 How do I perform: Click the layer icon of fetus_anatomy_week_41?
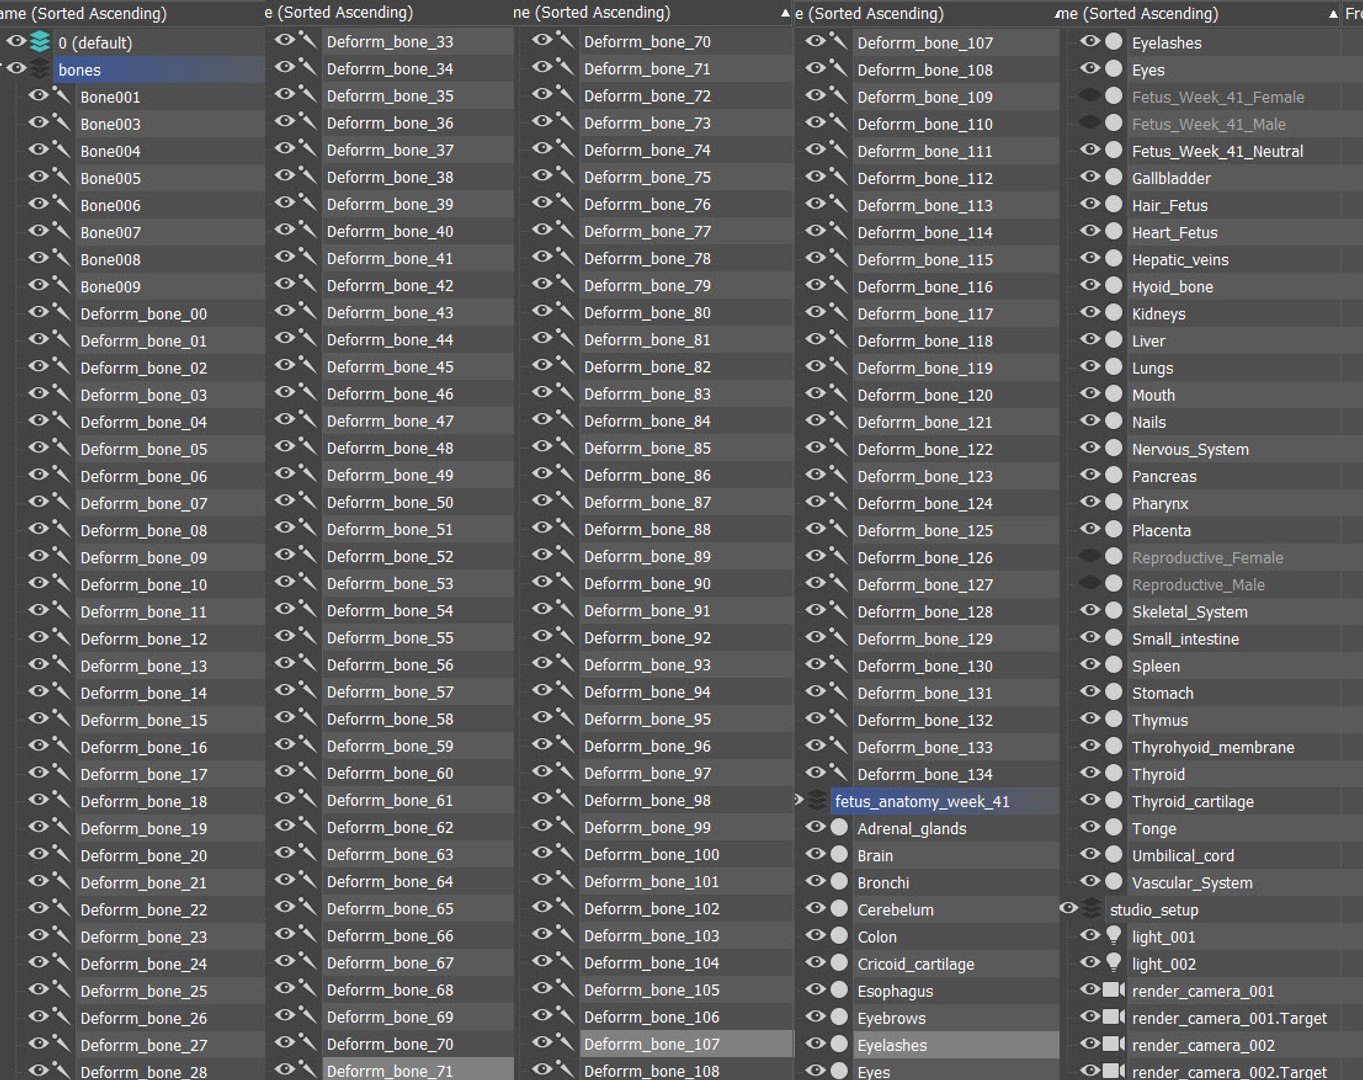click(817, 800)
